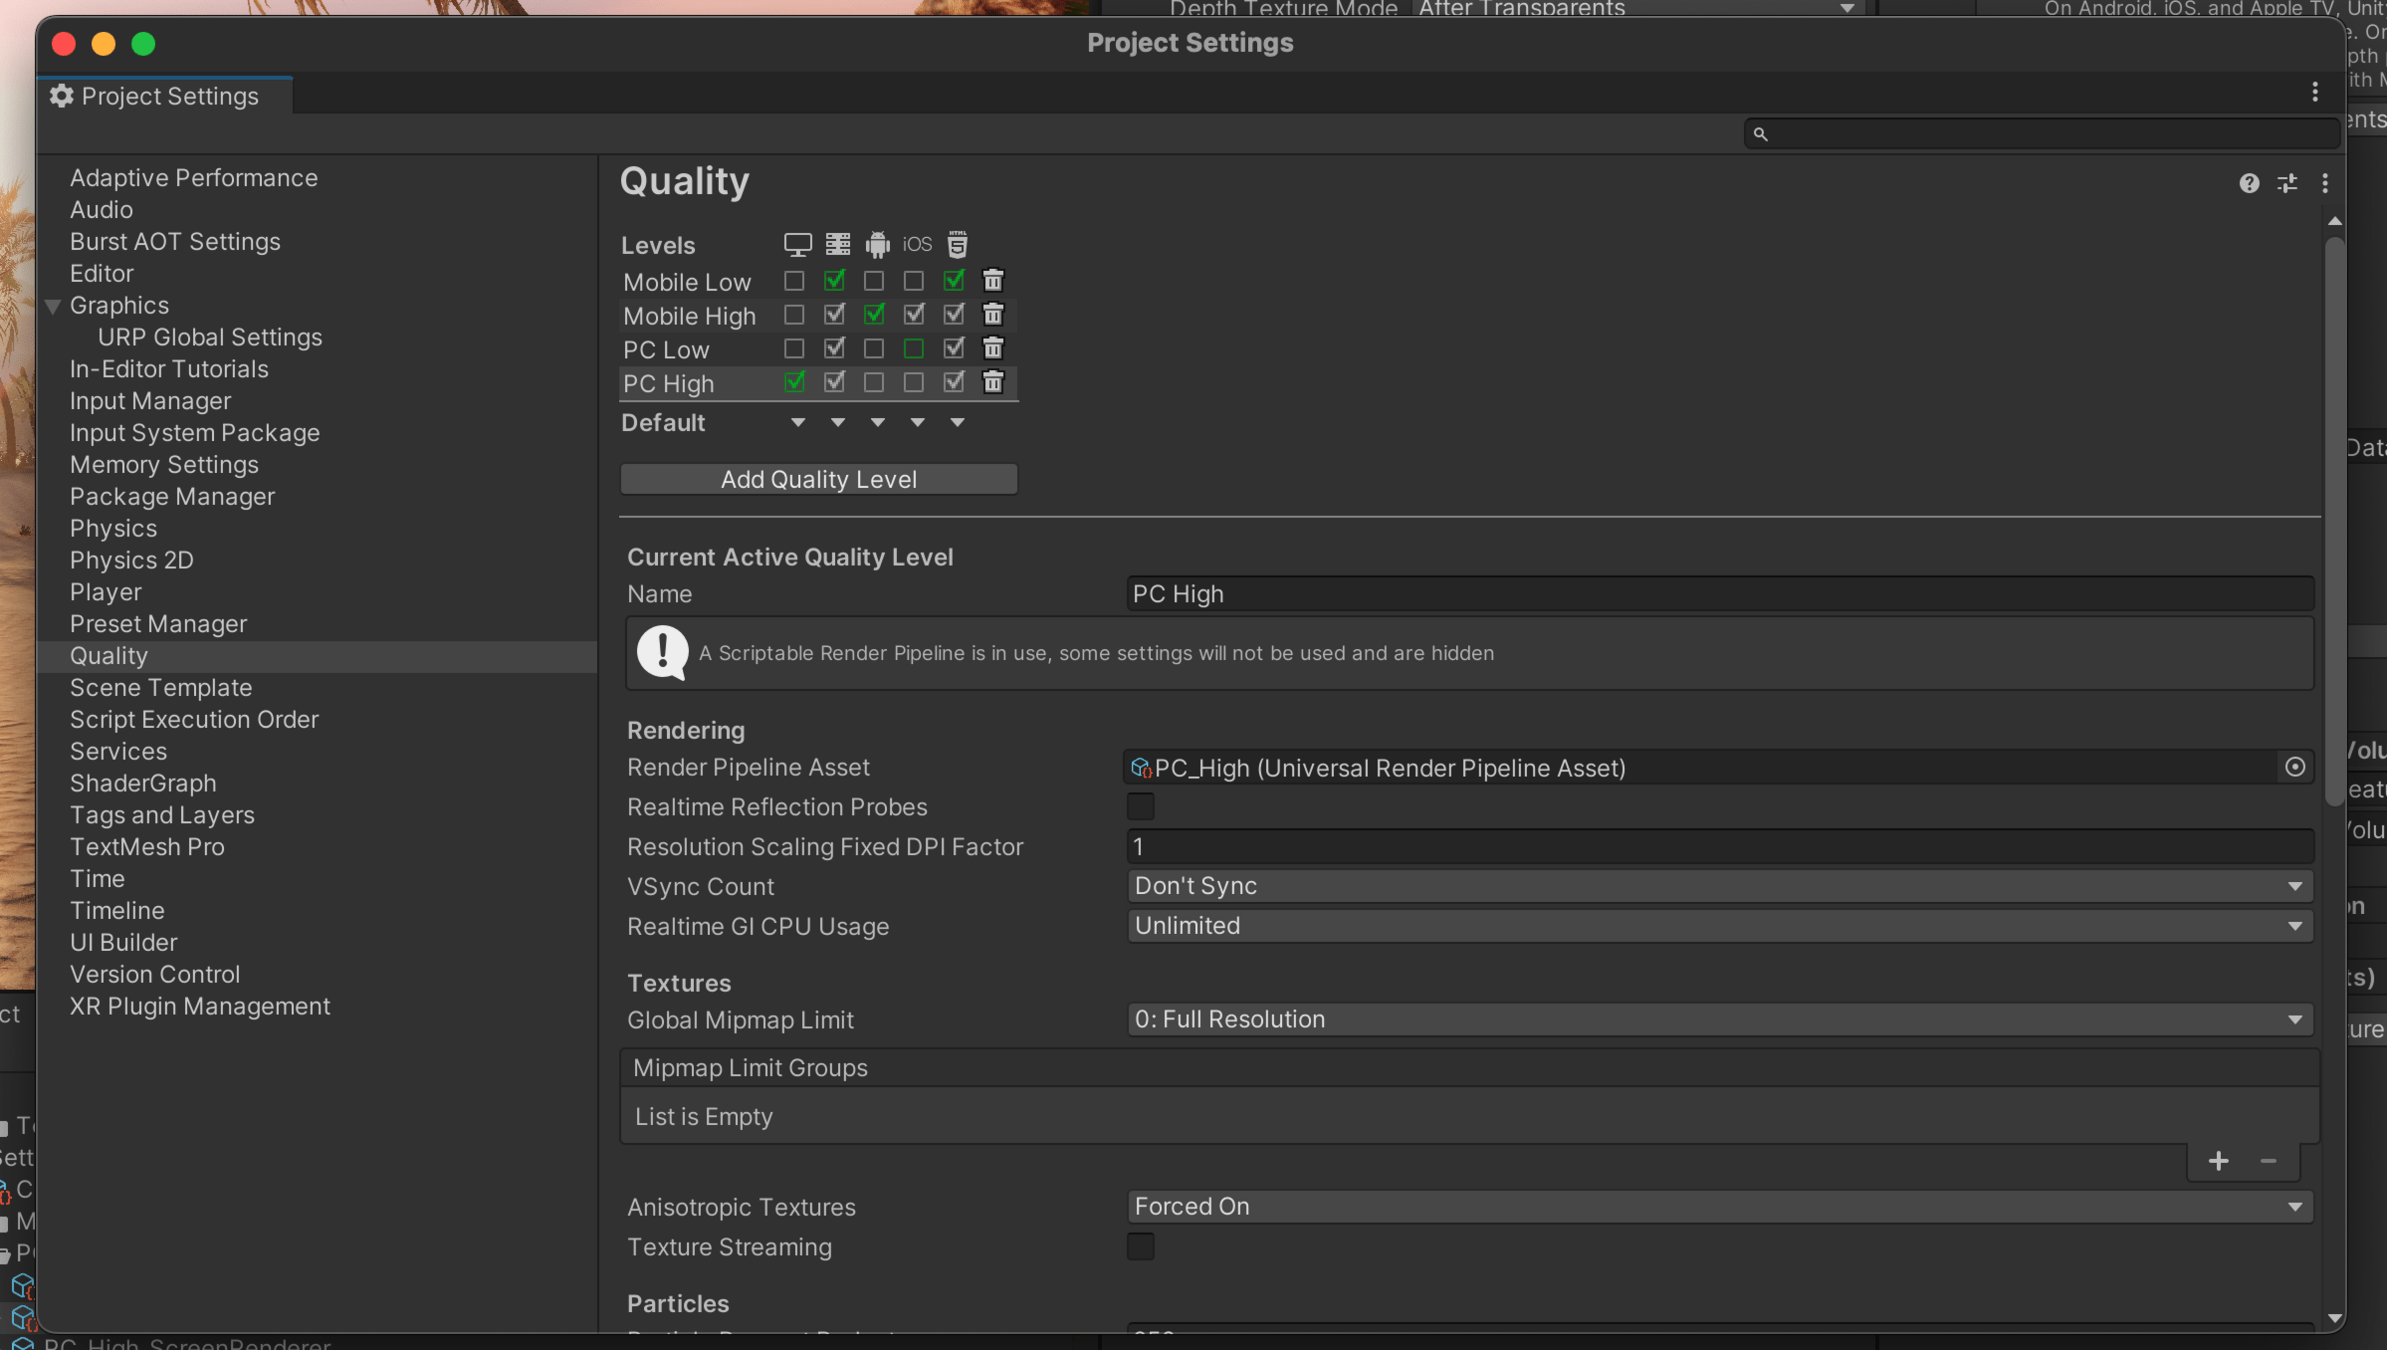Add a Mipmap Limit Group with plus
Image resolution: width=2387 pixels, height=1350 pixels.
[2218, 1161]
